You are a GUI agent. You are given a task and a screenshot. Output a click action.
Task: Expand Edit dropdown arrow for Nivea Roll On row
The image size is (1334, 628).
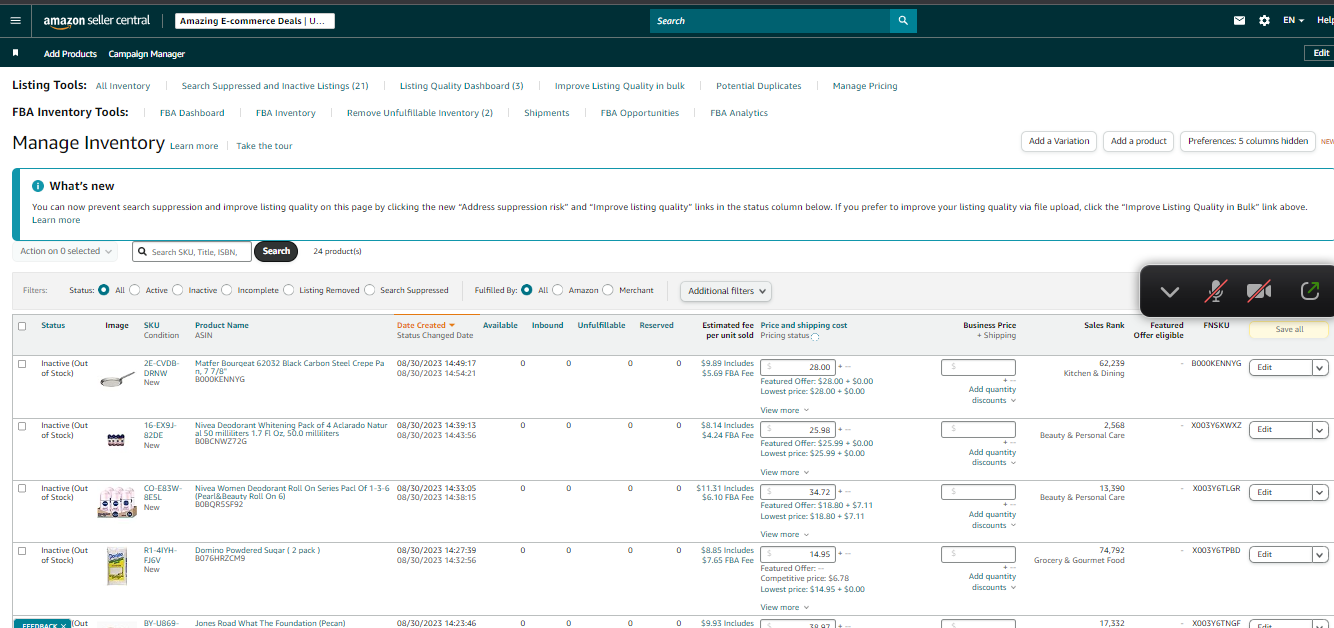point(1320,493)
